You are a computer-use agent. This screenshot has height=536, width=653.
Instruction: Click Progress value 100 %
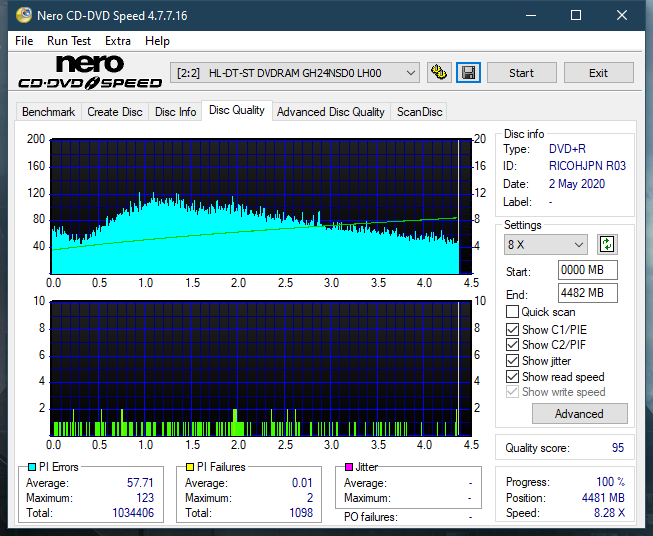611,482
